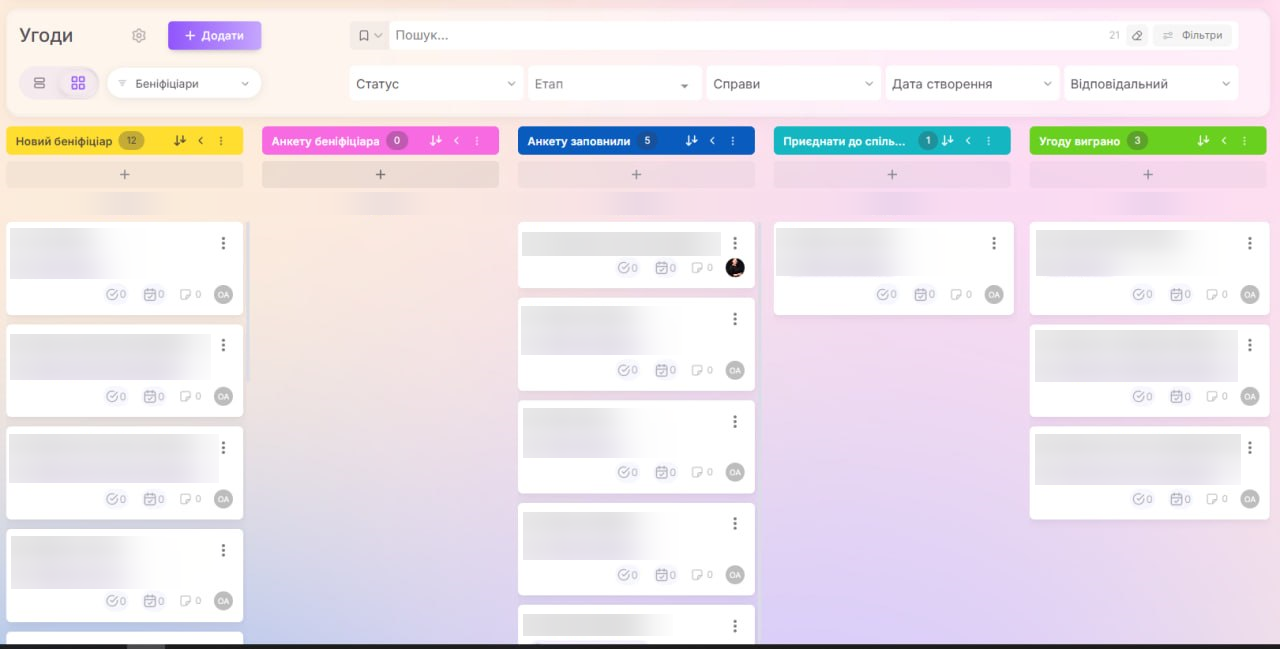Open kebab menu of top Угоду виграно card
Image resolution: width=1280 pixels, height=649 pixels.
tap(1250, 243)
